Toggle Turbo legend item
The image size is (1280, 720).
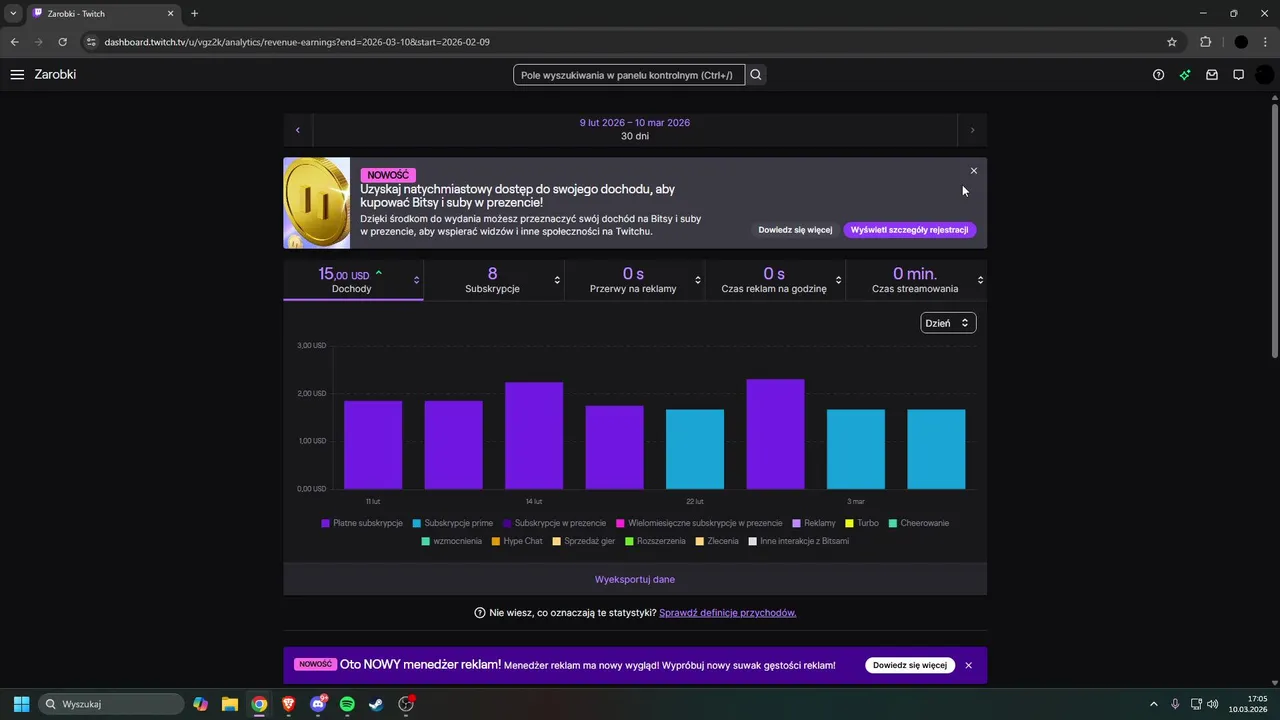pos(862,523)
